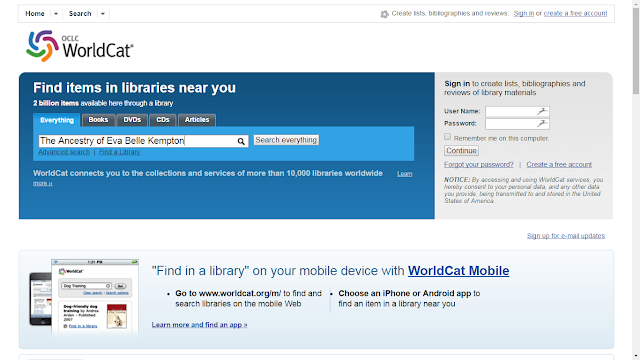
Task: Click Forgot your password link
Action: [479, 164]
